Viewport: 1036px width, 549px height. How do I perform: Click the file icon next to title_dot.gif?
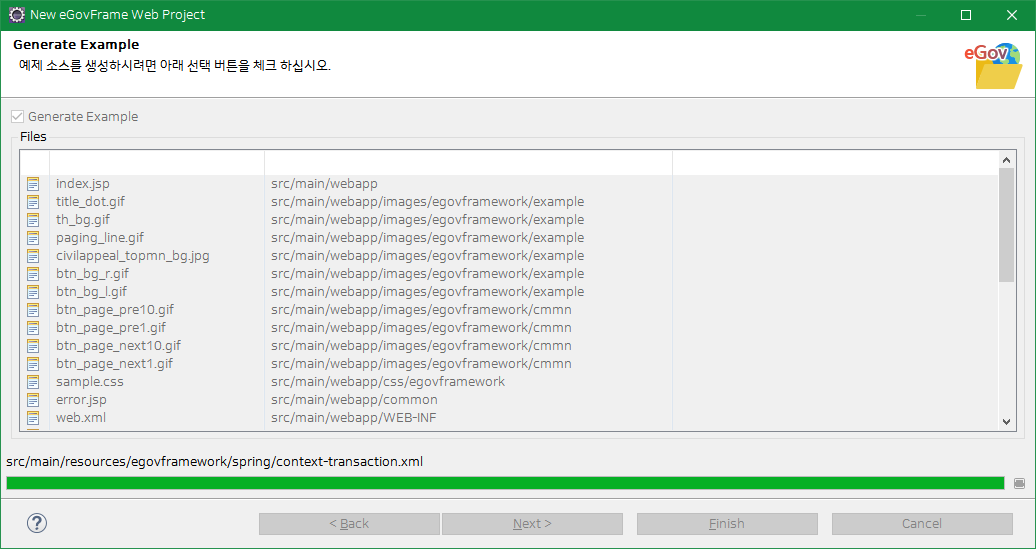point(33,201)
